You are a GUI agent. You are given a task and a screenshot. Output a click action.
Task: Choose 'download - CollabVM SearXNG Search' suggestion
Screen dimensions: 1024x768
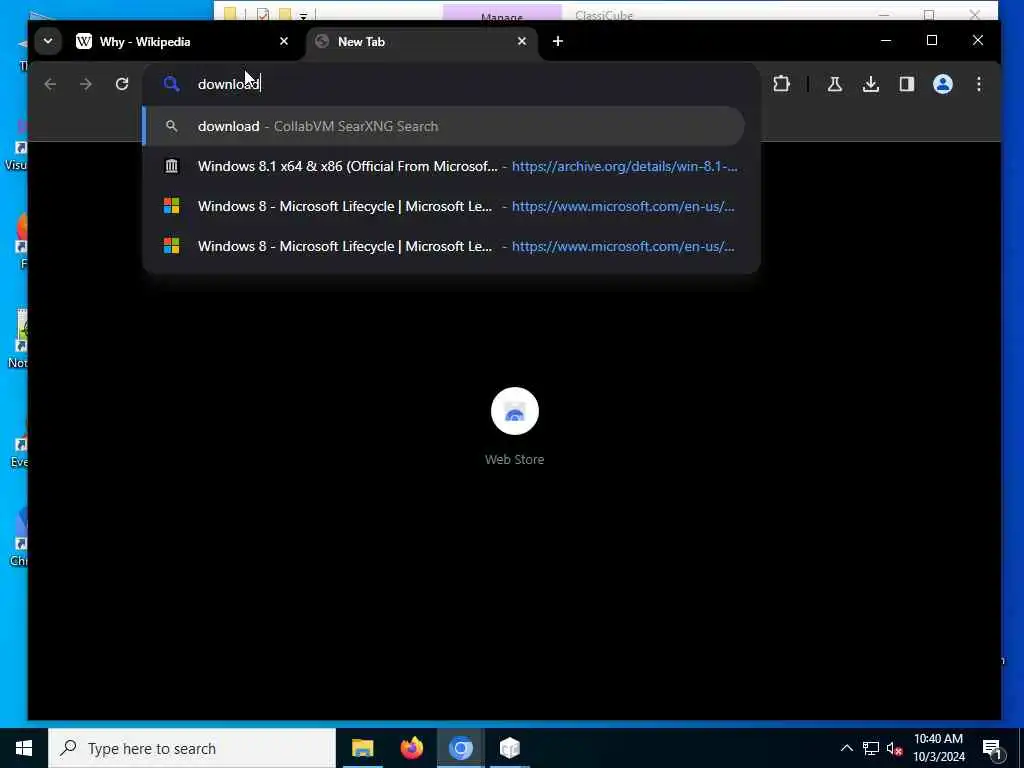444,126
